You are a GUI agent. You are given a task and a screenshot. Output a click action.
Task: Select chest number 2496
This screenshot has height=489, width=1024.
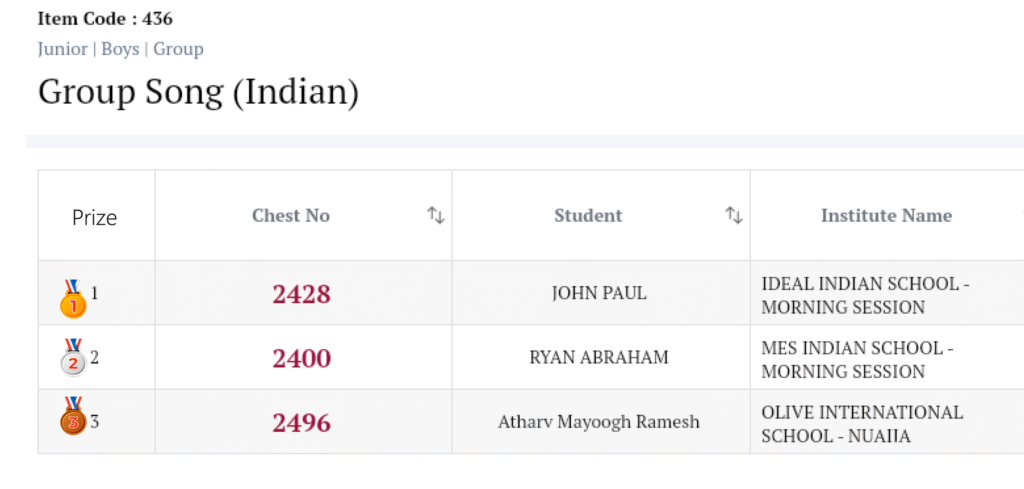coord(301,422)
